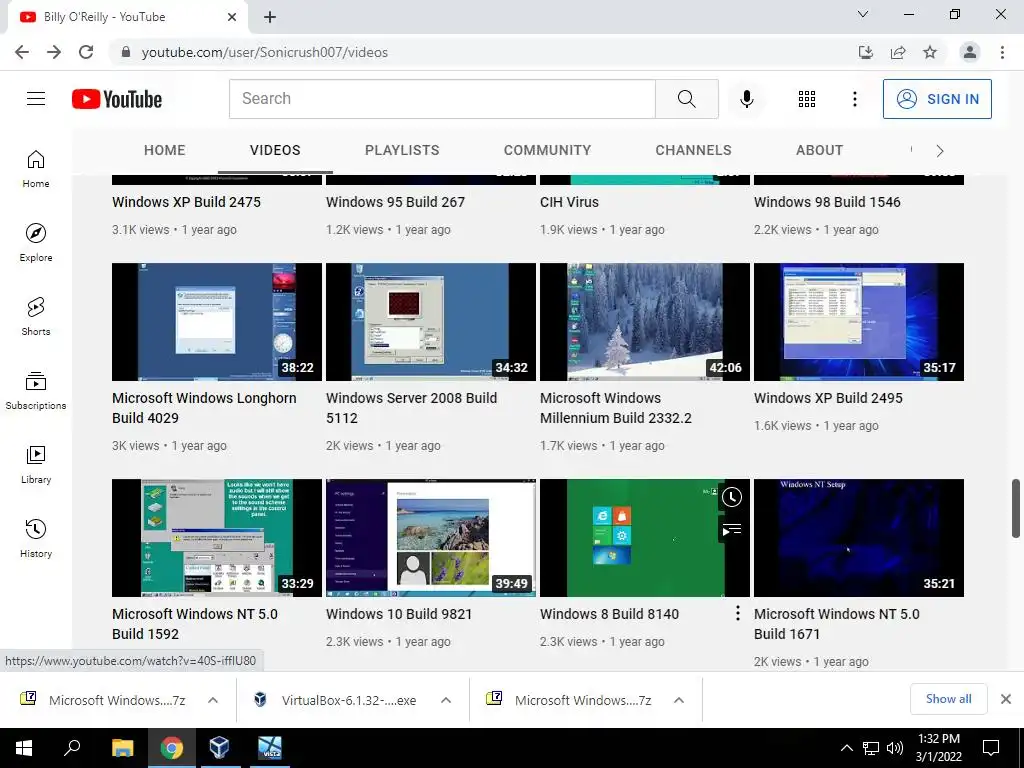
Task: Open the volume control in system tray
Action: pos(895,748)
